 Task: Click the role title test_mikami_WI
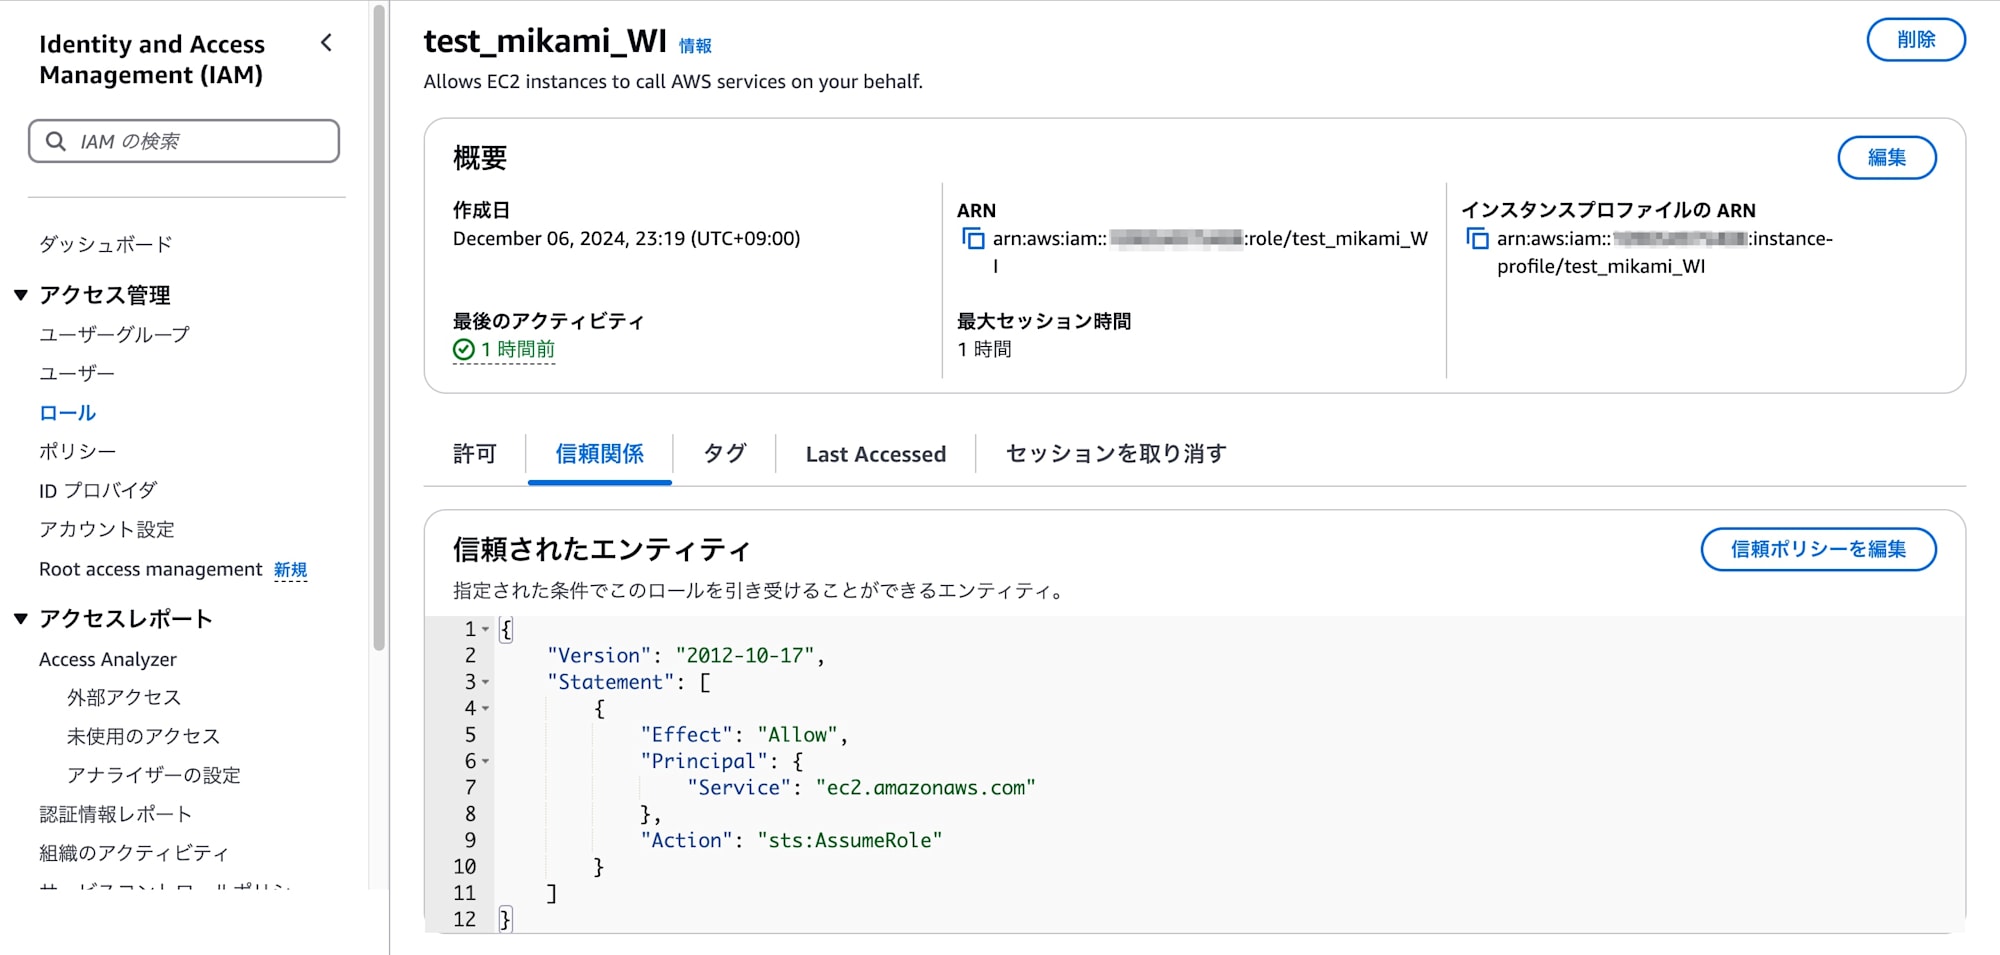pos(545,40)
